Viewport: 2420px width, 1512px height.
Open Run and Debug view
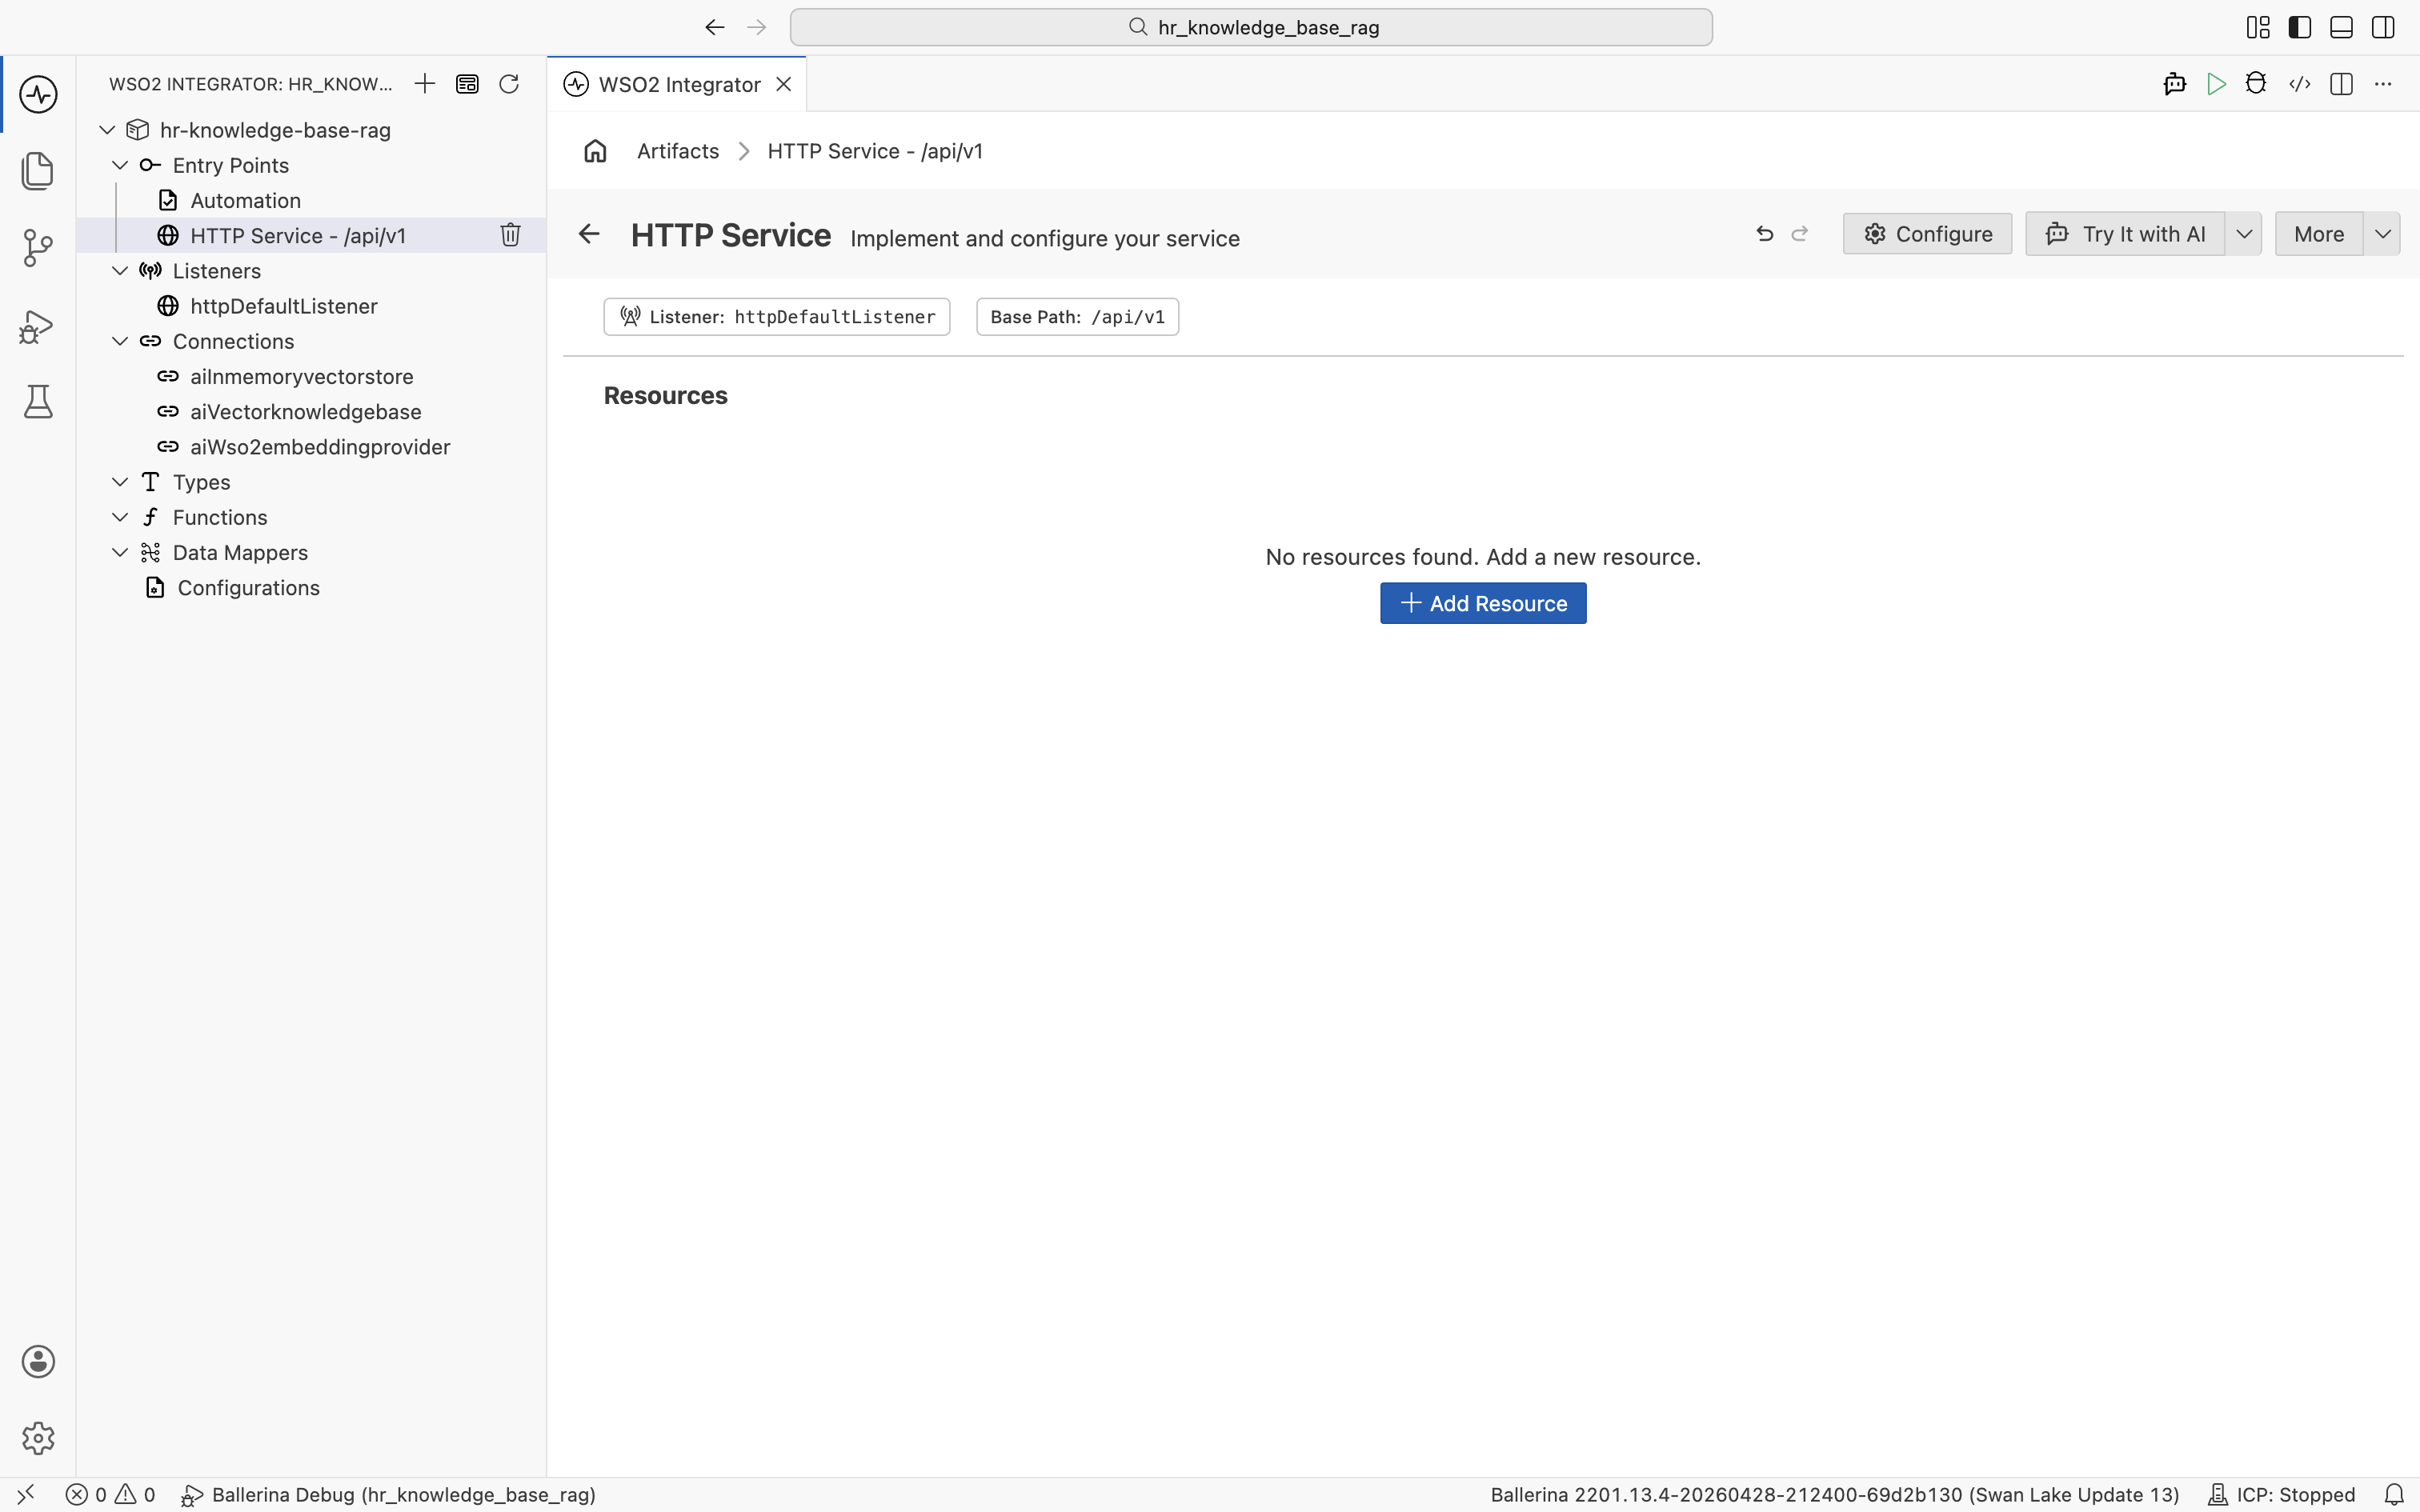[x=38, y=326]
